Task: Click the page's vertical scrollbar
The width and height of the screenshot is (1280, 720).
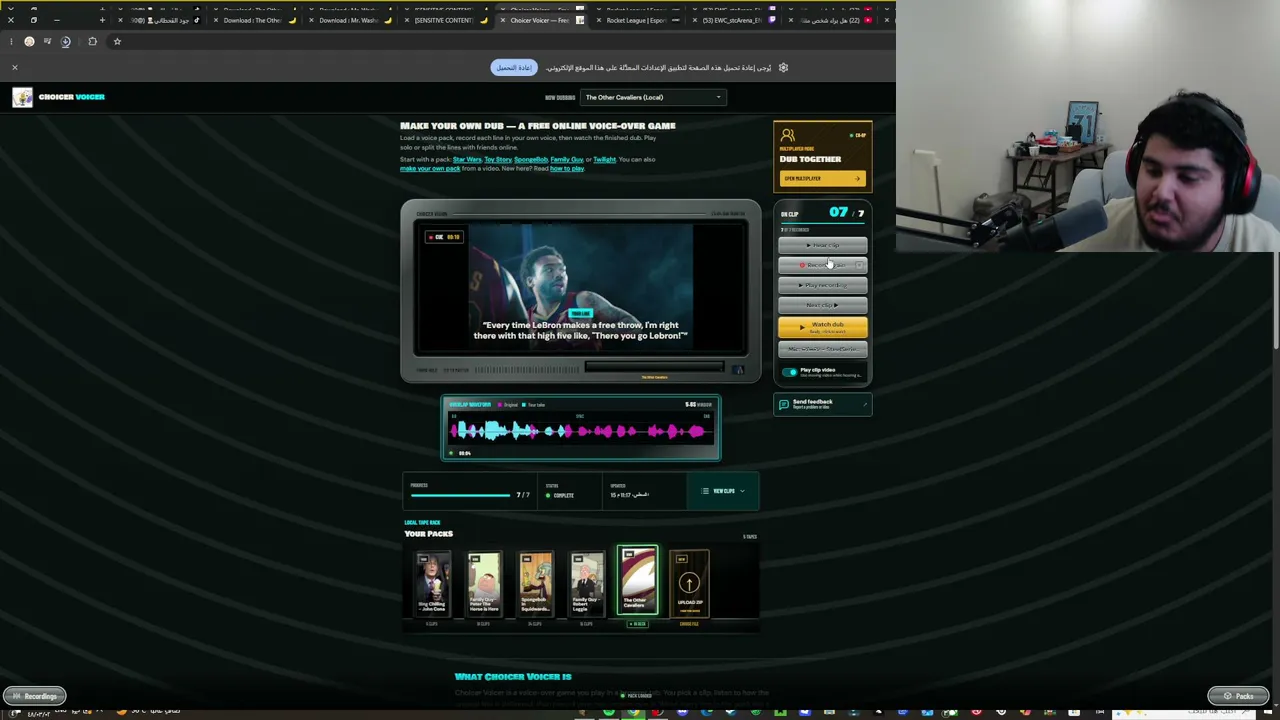Action: (1274, 300)
